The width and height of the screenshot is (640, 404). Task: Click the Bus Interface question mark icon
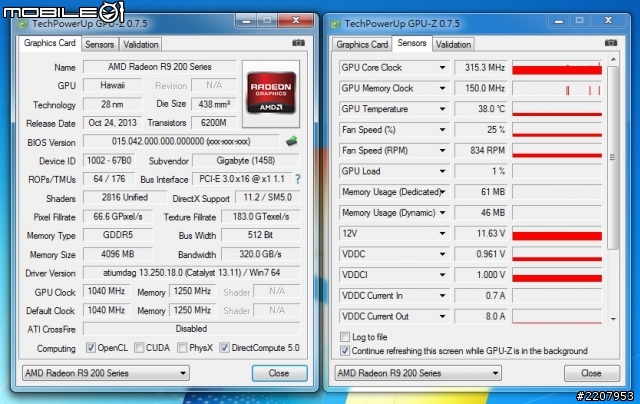[298, 179]
